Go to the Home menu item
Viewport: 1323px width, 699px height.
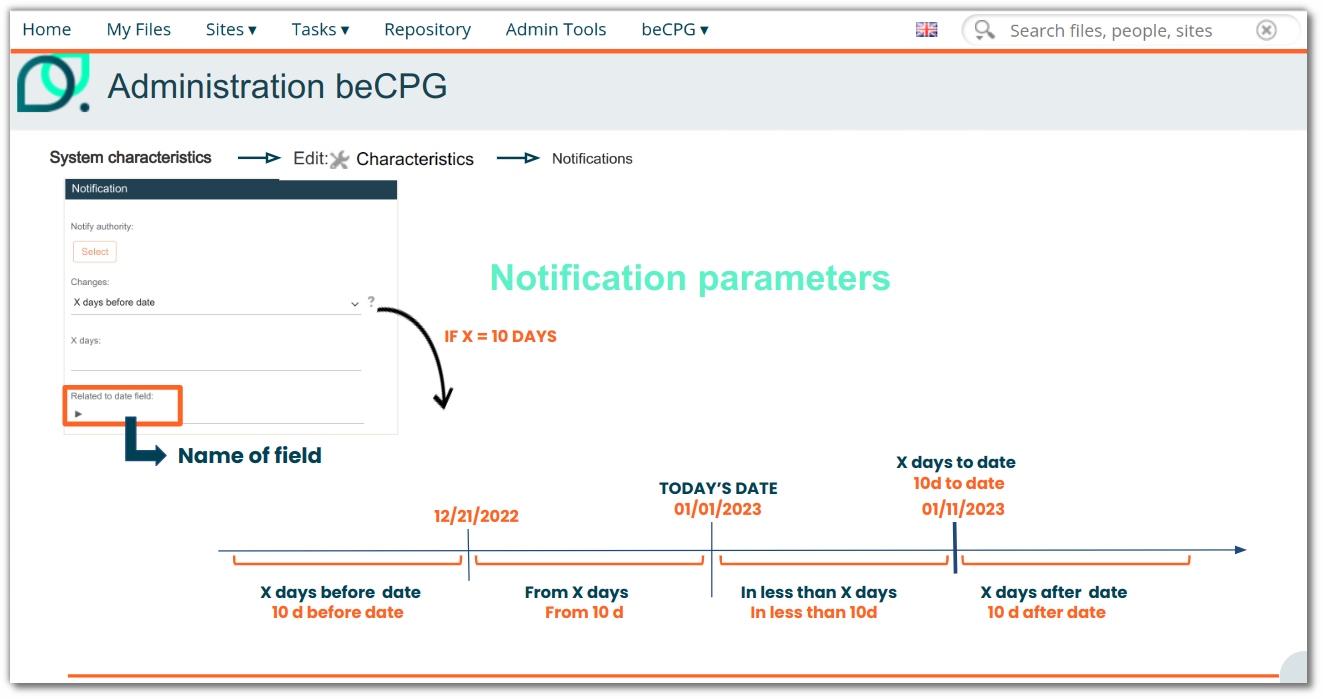(x=47, y=30)
